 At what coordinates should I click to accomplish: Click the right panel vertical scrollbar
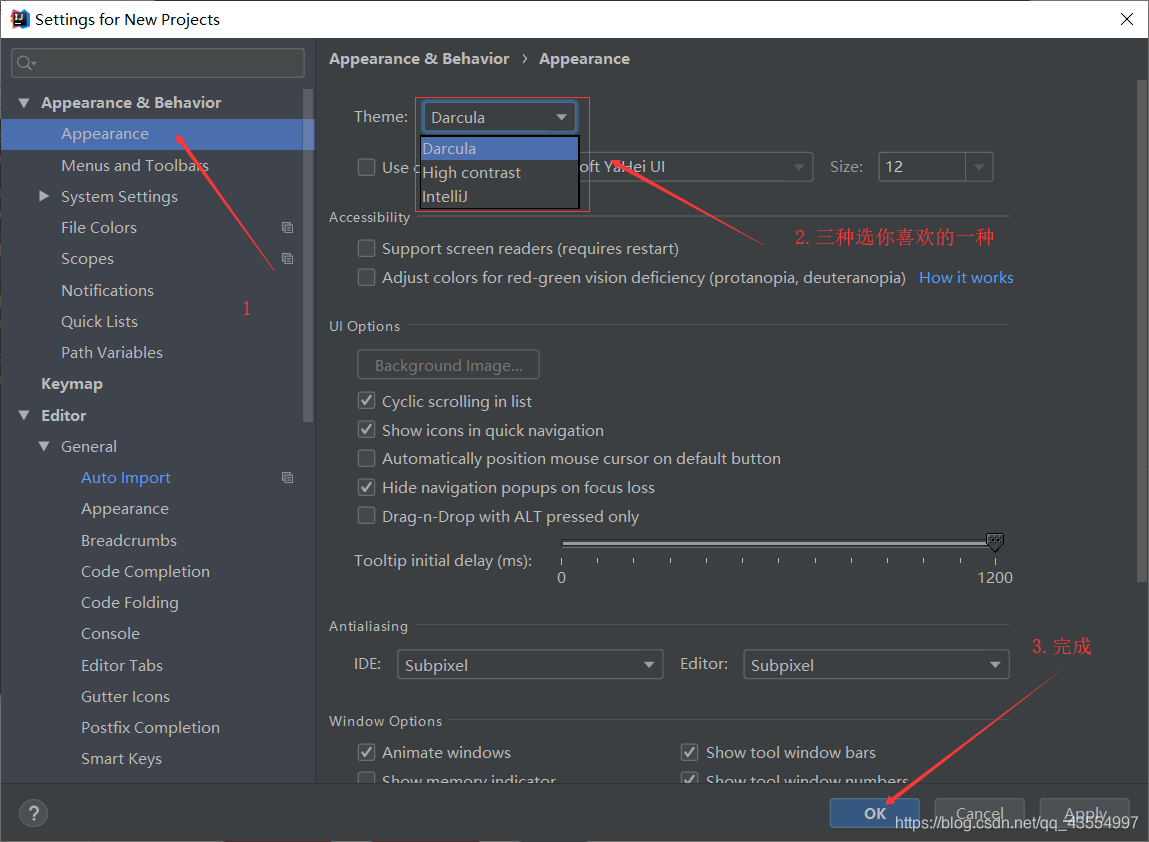(x=1142, y=330)
